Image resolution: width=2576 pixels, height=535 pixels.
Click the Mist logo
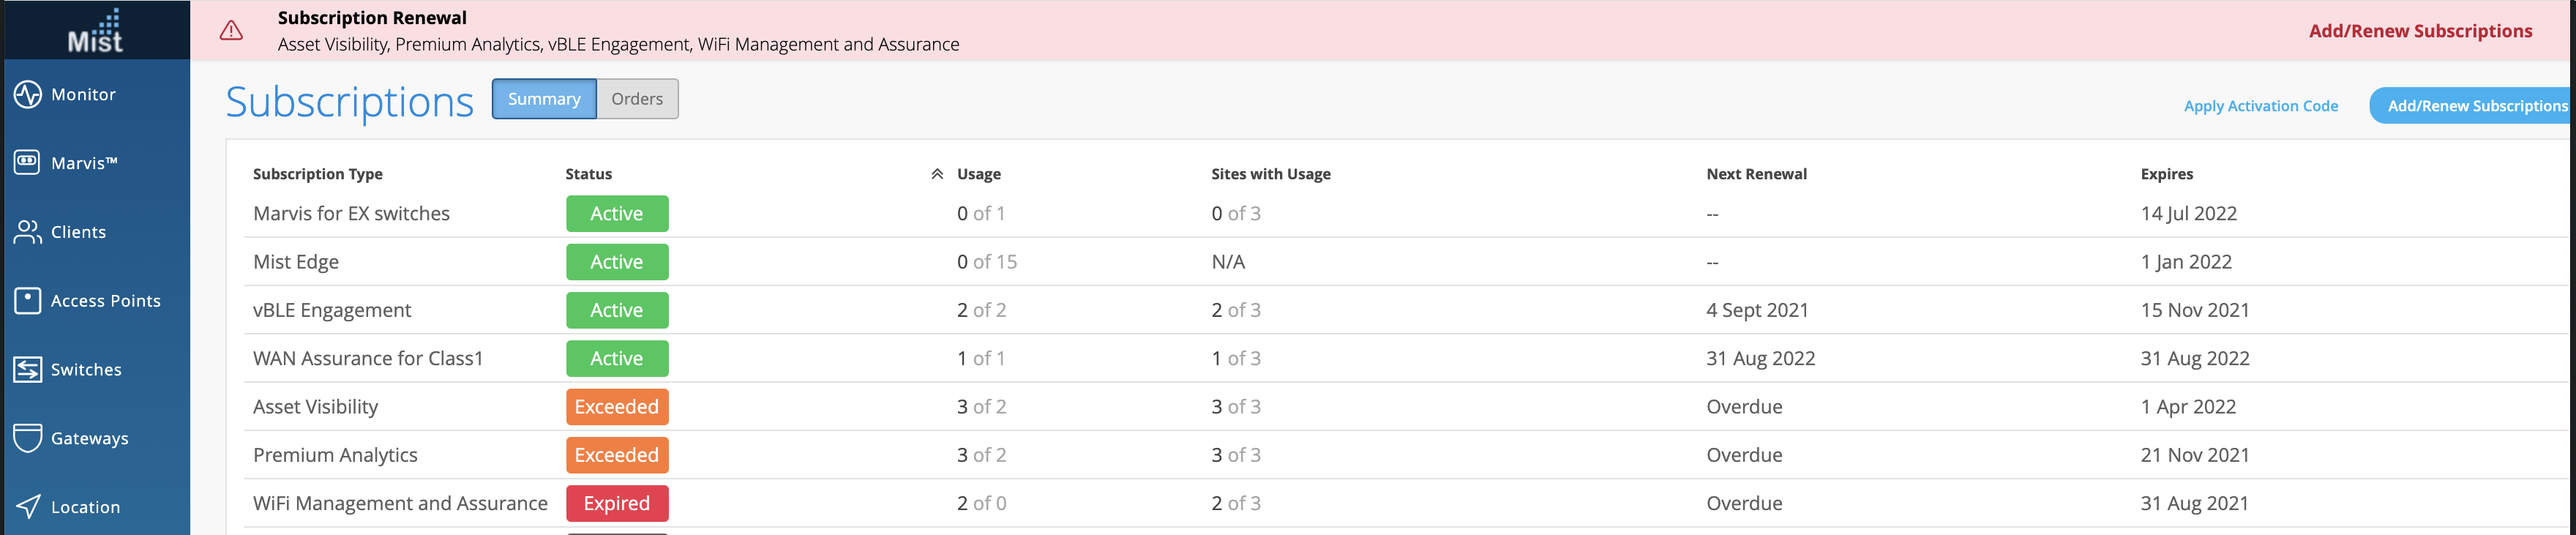[x=95, y=30]
